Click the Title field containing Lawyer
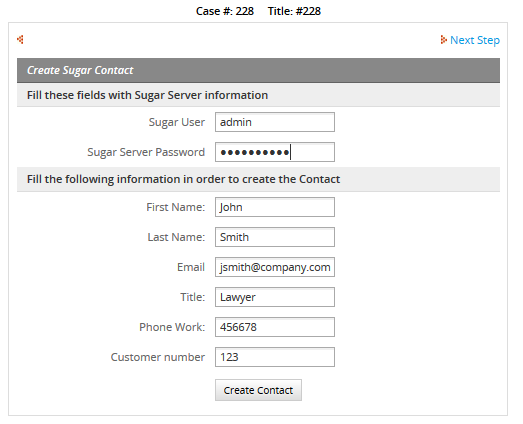Viewport: 523px width, 424px height. (275, 297)
